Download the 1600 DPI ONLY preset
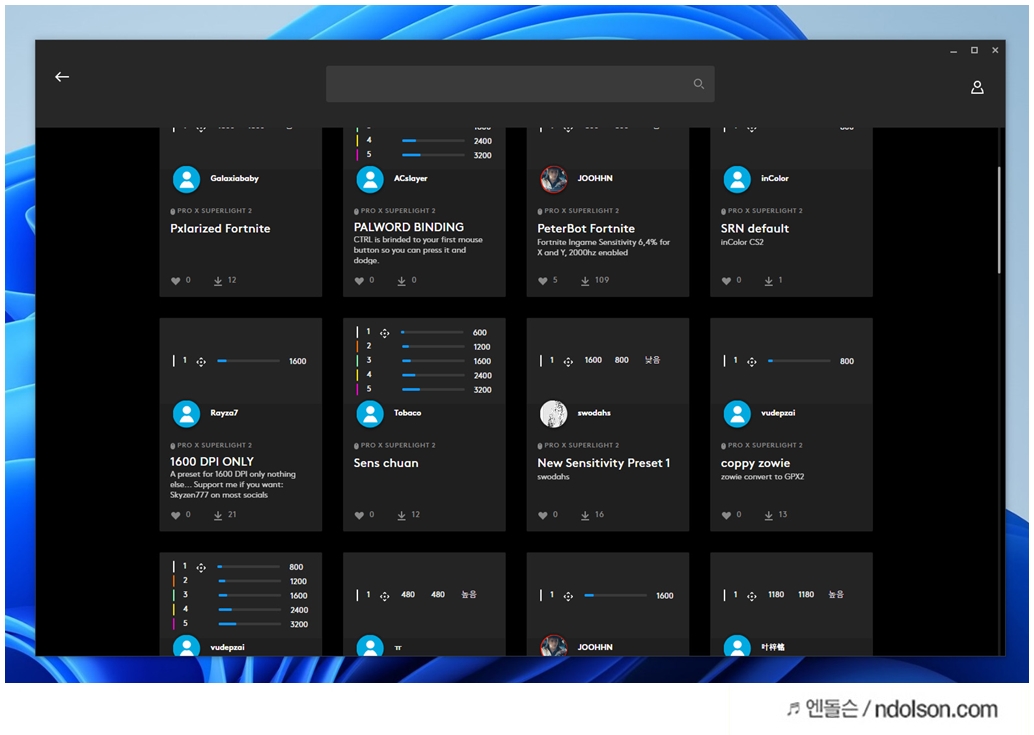Image resolution: width=1034 pixels, height=735 pixels. pos(218,515)
